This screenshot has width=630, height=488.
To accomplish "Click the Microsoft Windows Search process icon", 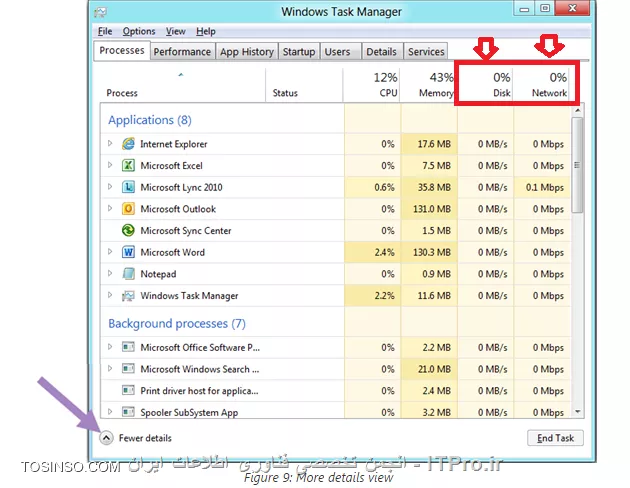I will click(128, 369).
